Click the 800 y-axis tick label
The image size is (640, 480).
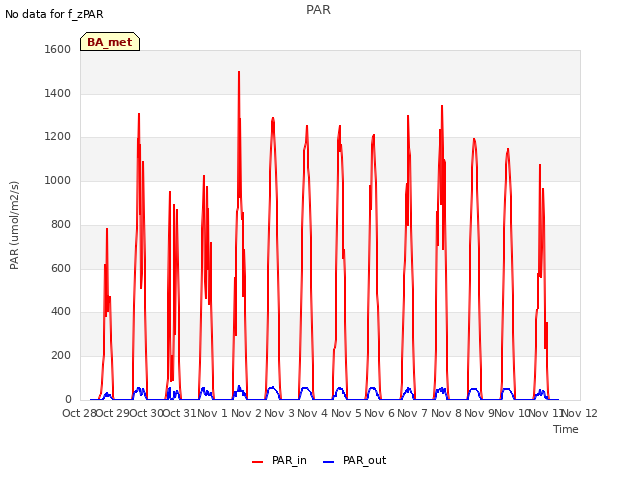61,224
